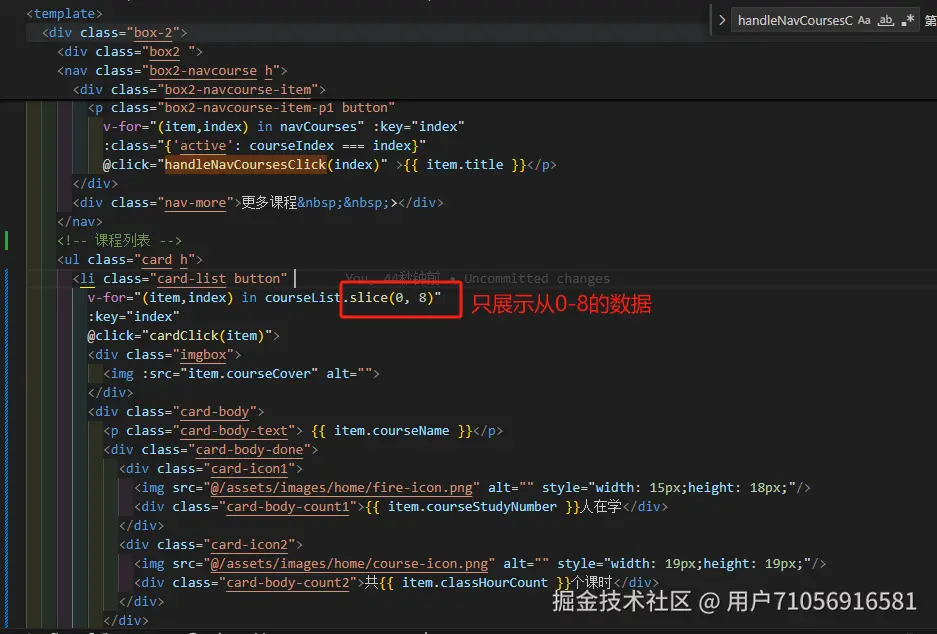Toggle Use Regular Expression (.*) option
The image size is (937, 634).
tap(908, 20)
